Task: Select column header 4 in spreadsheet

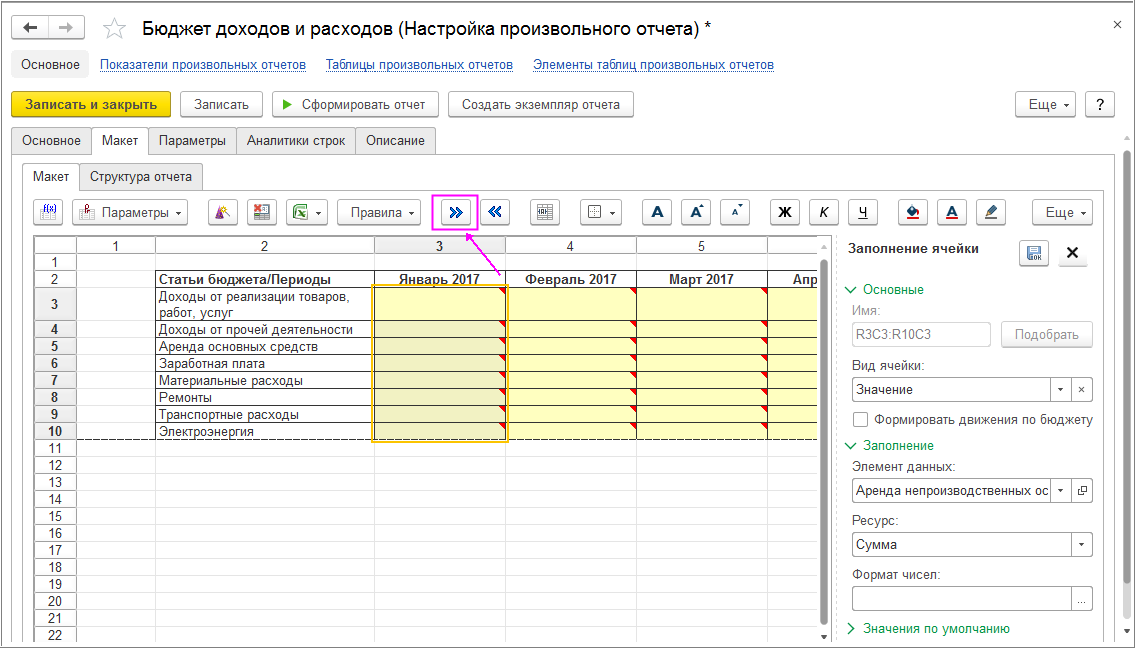Action: [x=570, y=246]
